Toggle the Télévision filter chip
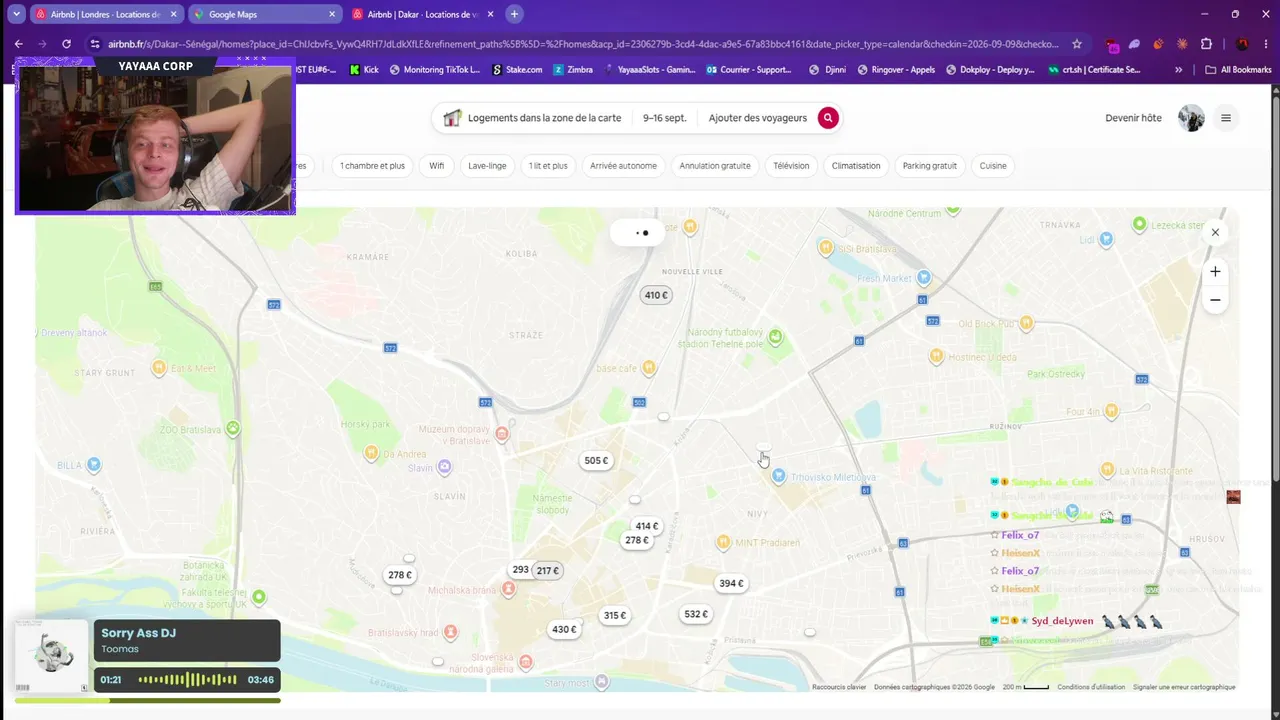The height and width of the screenshot is (720, 1280). tap(791, 166)
